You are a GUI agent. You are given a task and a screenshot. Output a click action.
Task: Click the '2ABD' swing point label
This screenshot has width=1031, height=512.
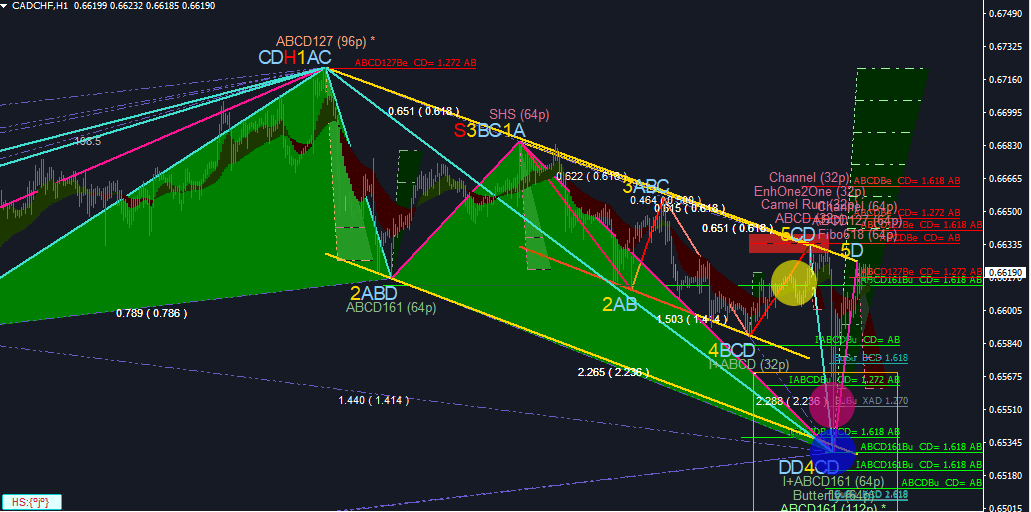click(373, 292)
